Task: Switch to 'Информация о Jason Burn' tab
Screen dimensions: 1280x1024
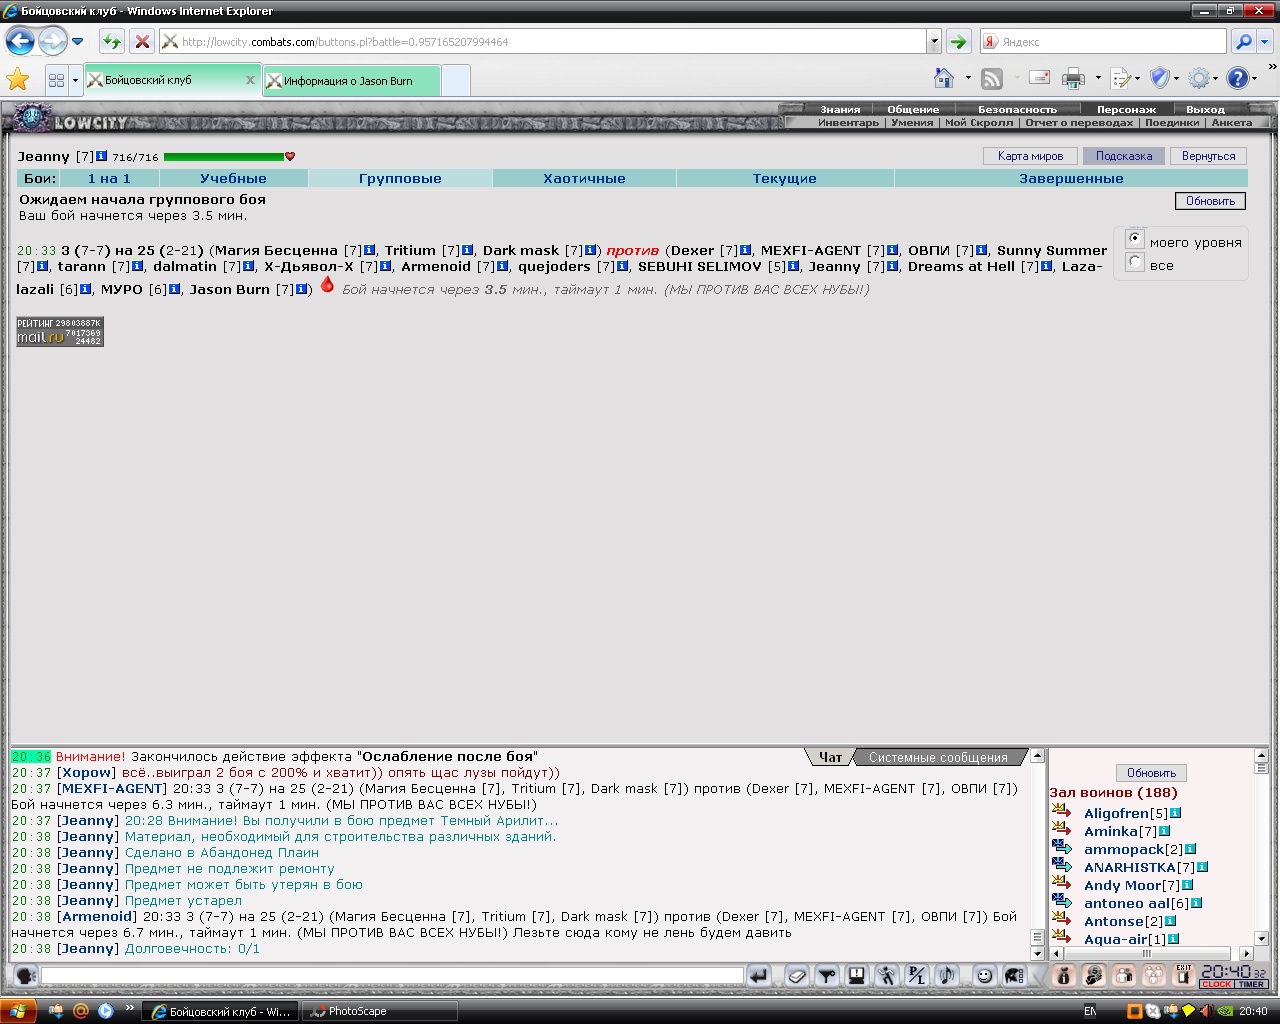Action: click(x=351, y=81)
